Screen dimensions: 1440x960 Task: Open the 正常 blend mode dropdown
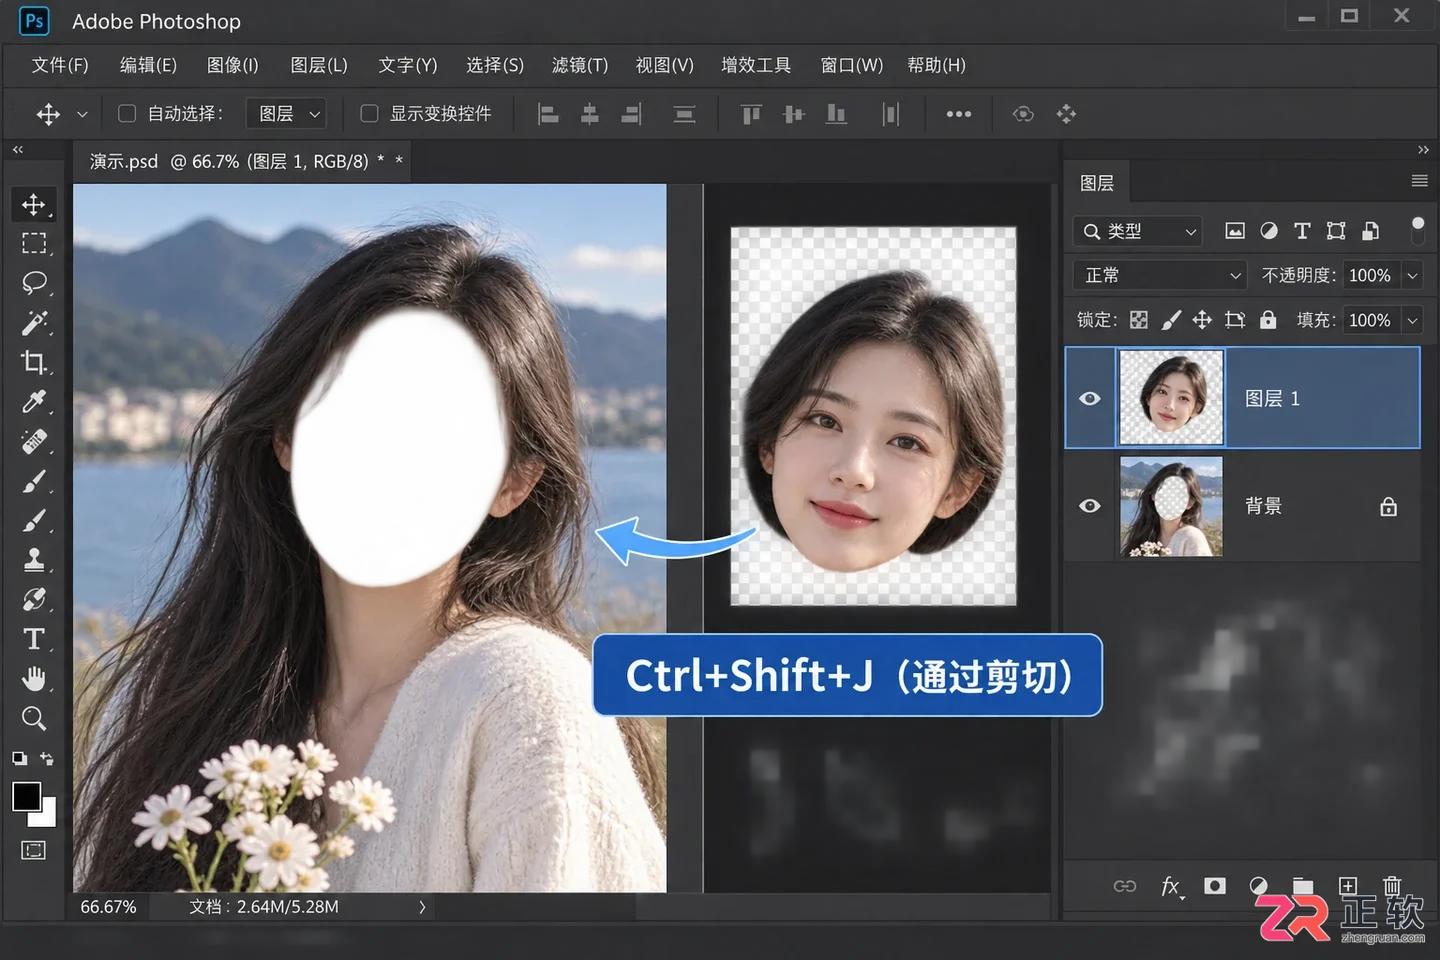click(x=1160, y=275)
